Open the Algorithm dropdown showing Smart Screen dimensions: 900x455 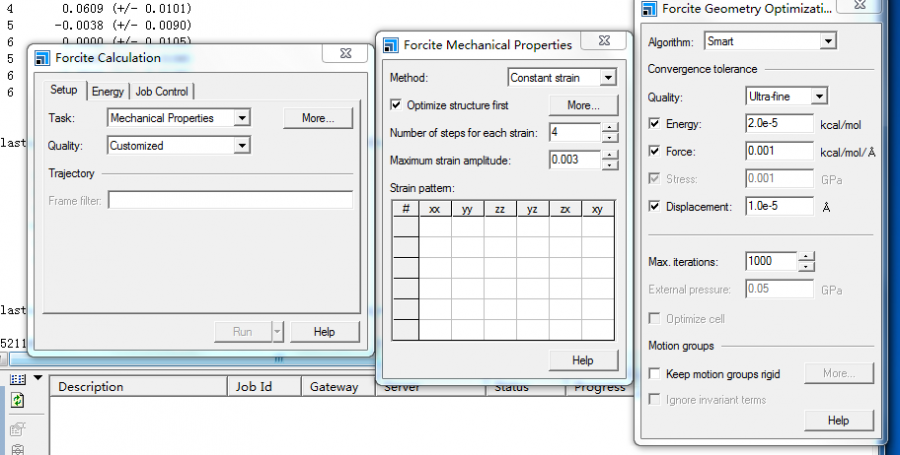point(770,41)
